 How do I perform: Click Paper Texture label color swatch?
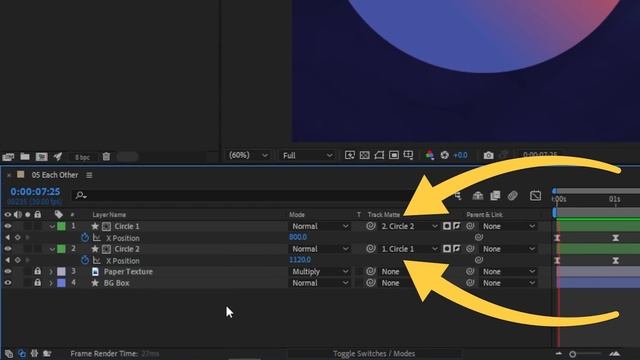pyautogui.click(x=61, y=271)
